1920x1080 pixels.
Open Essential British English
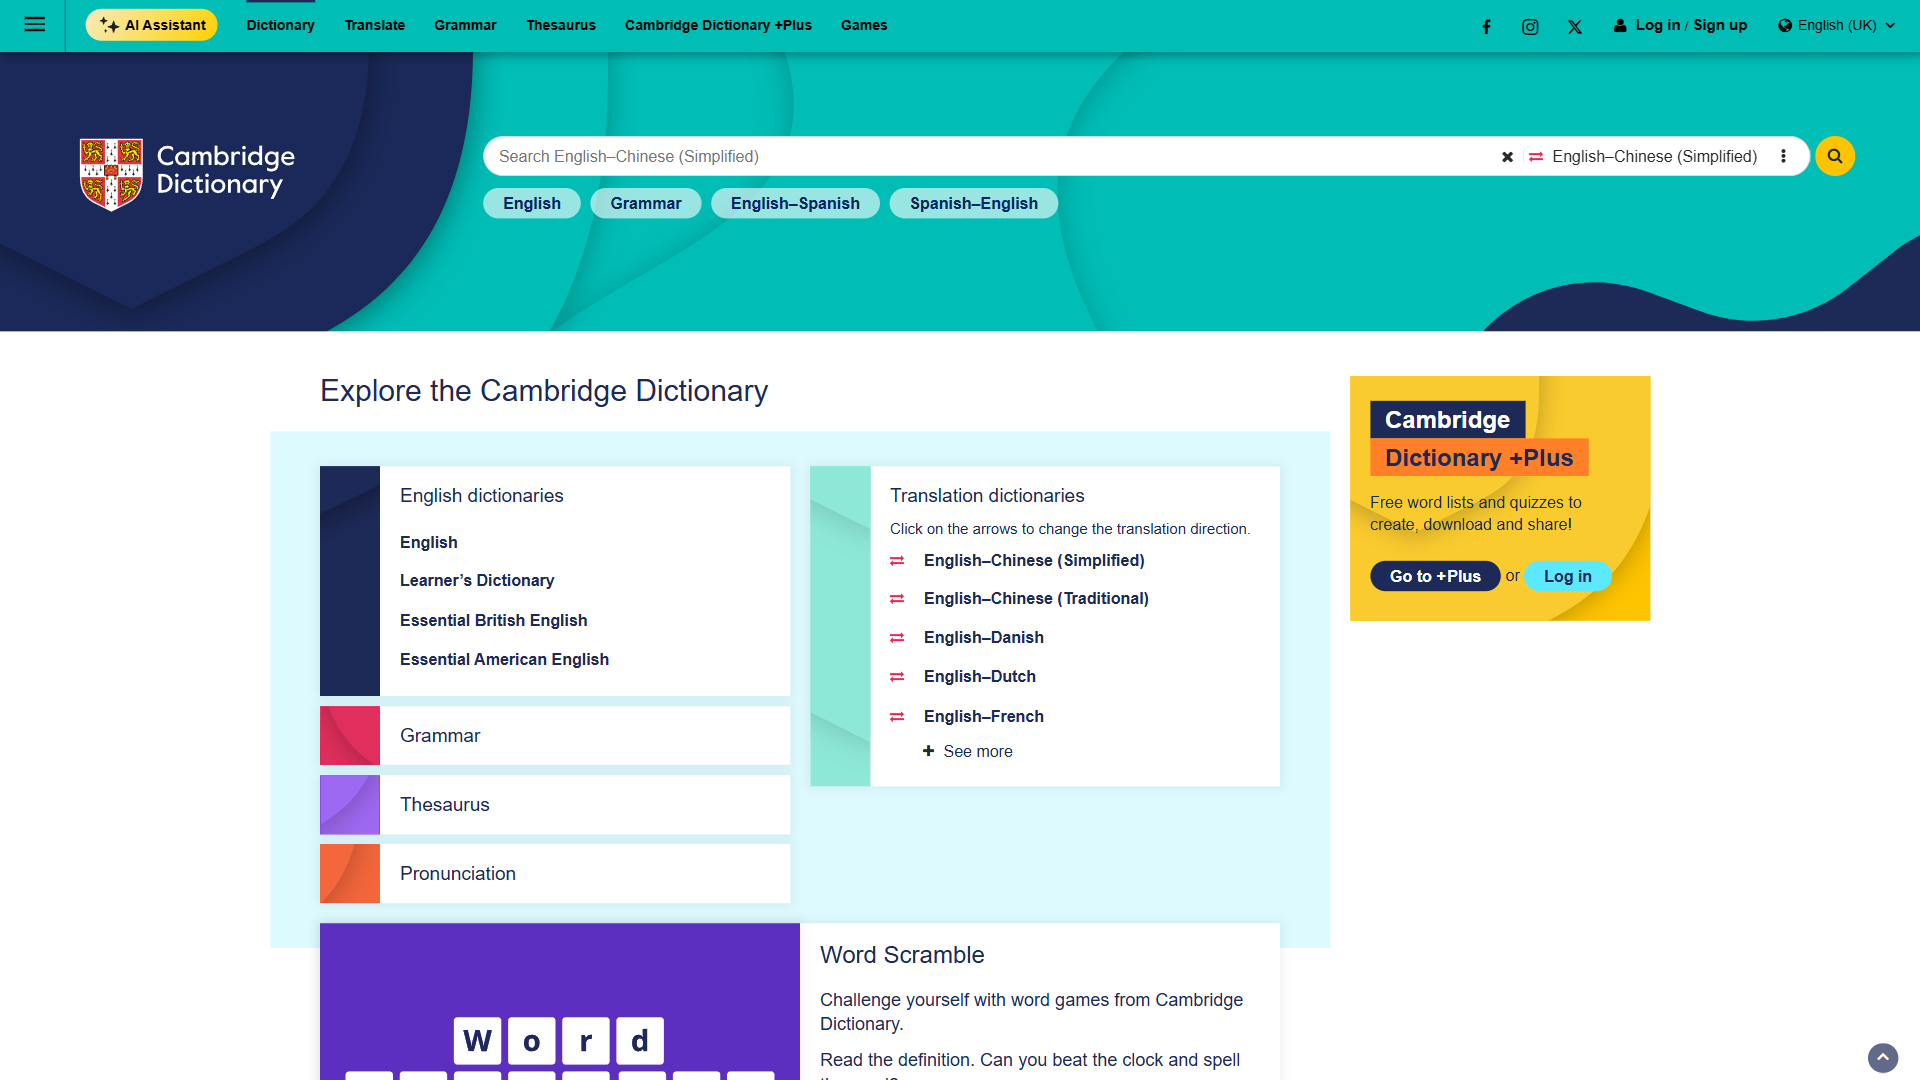pos(494,620)
